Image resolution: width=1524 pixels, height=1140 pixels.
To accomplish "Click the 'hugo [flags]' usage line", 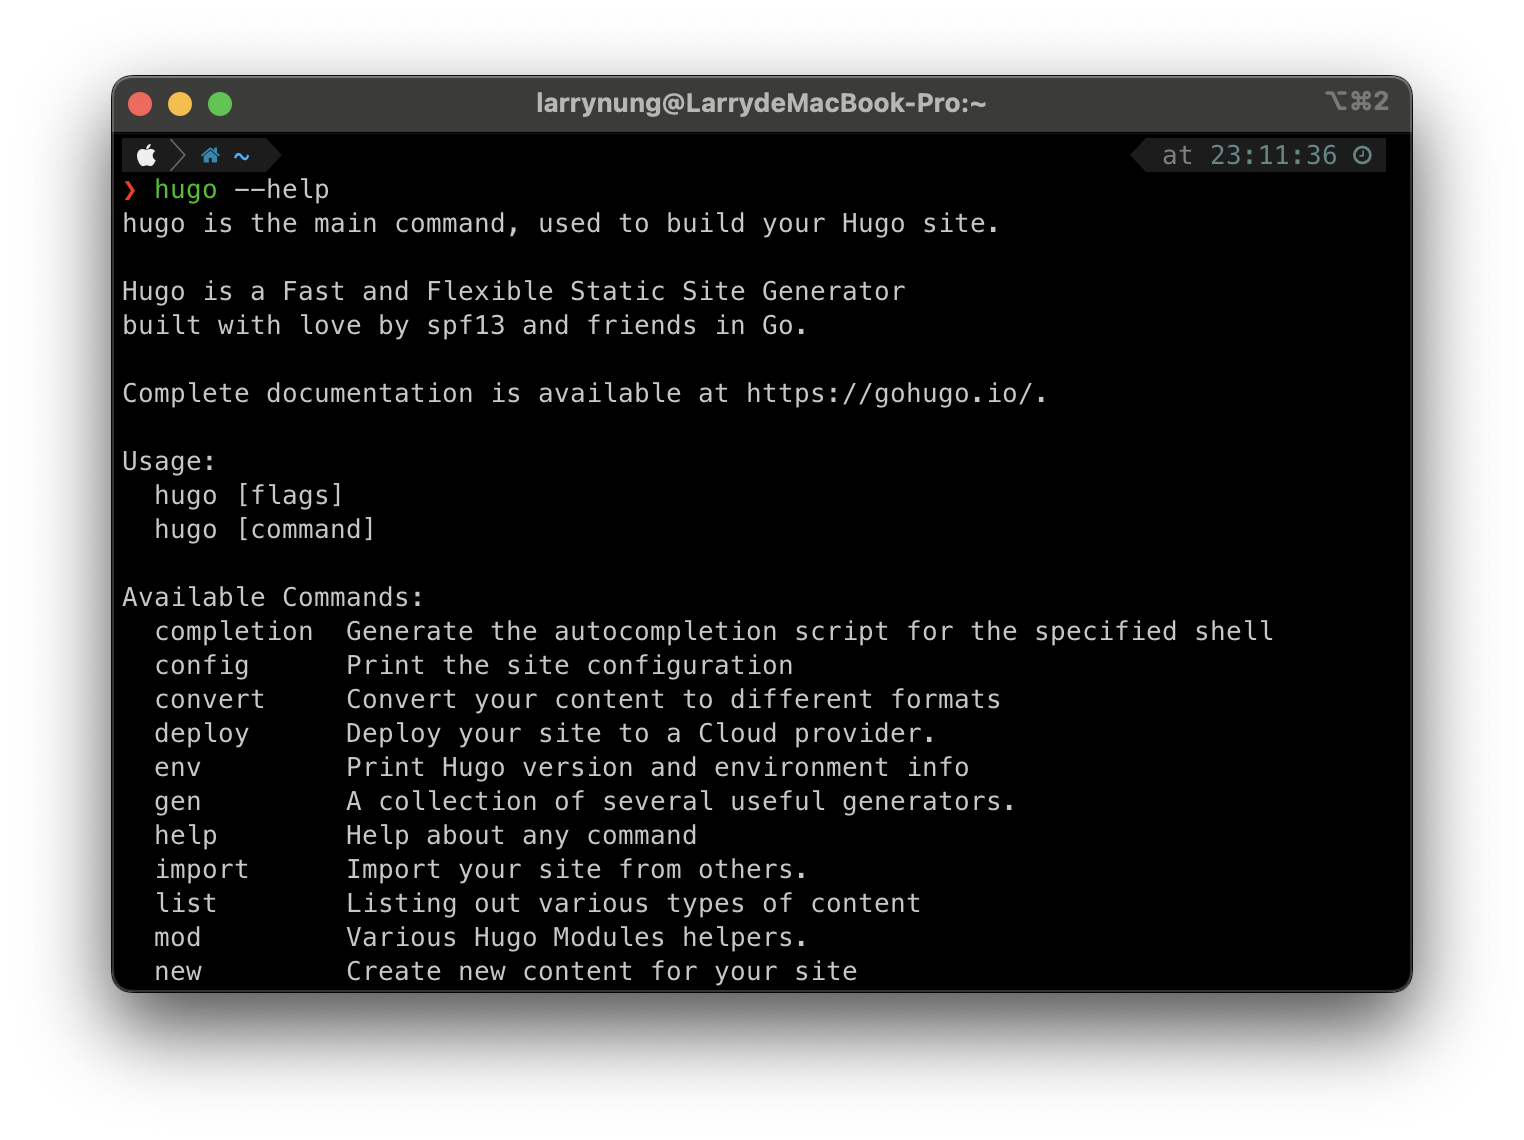I will [x=249, y=496].
